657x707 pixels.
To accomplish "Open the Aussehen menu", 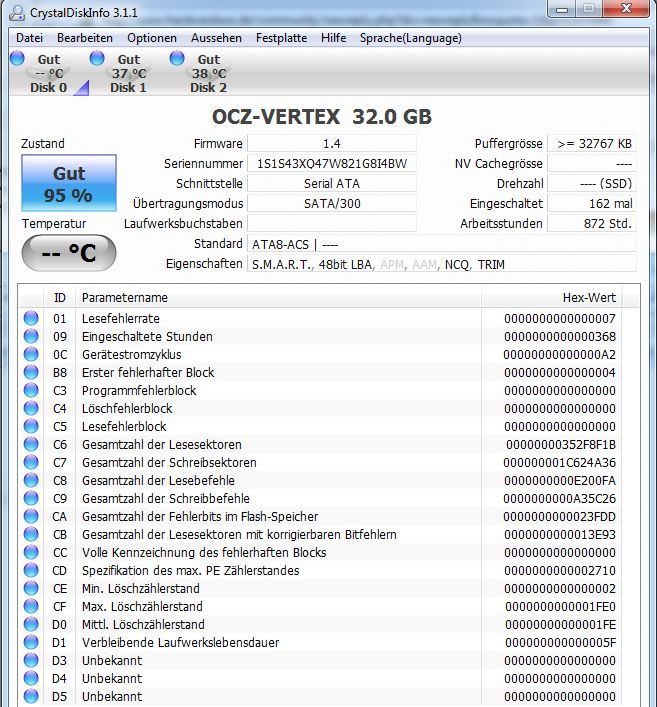I will (x=216, y=38).
